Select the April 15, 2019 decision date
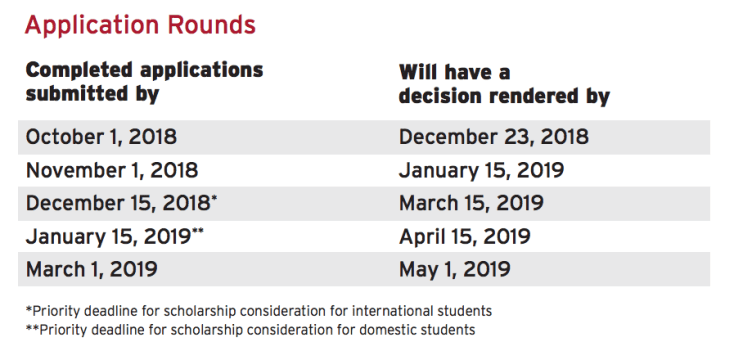The width and height of the screenshot is (743, 360). click(x=464, y=236)
